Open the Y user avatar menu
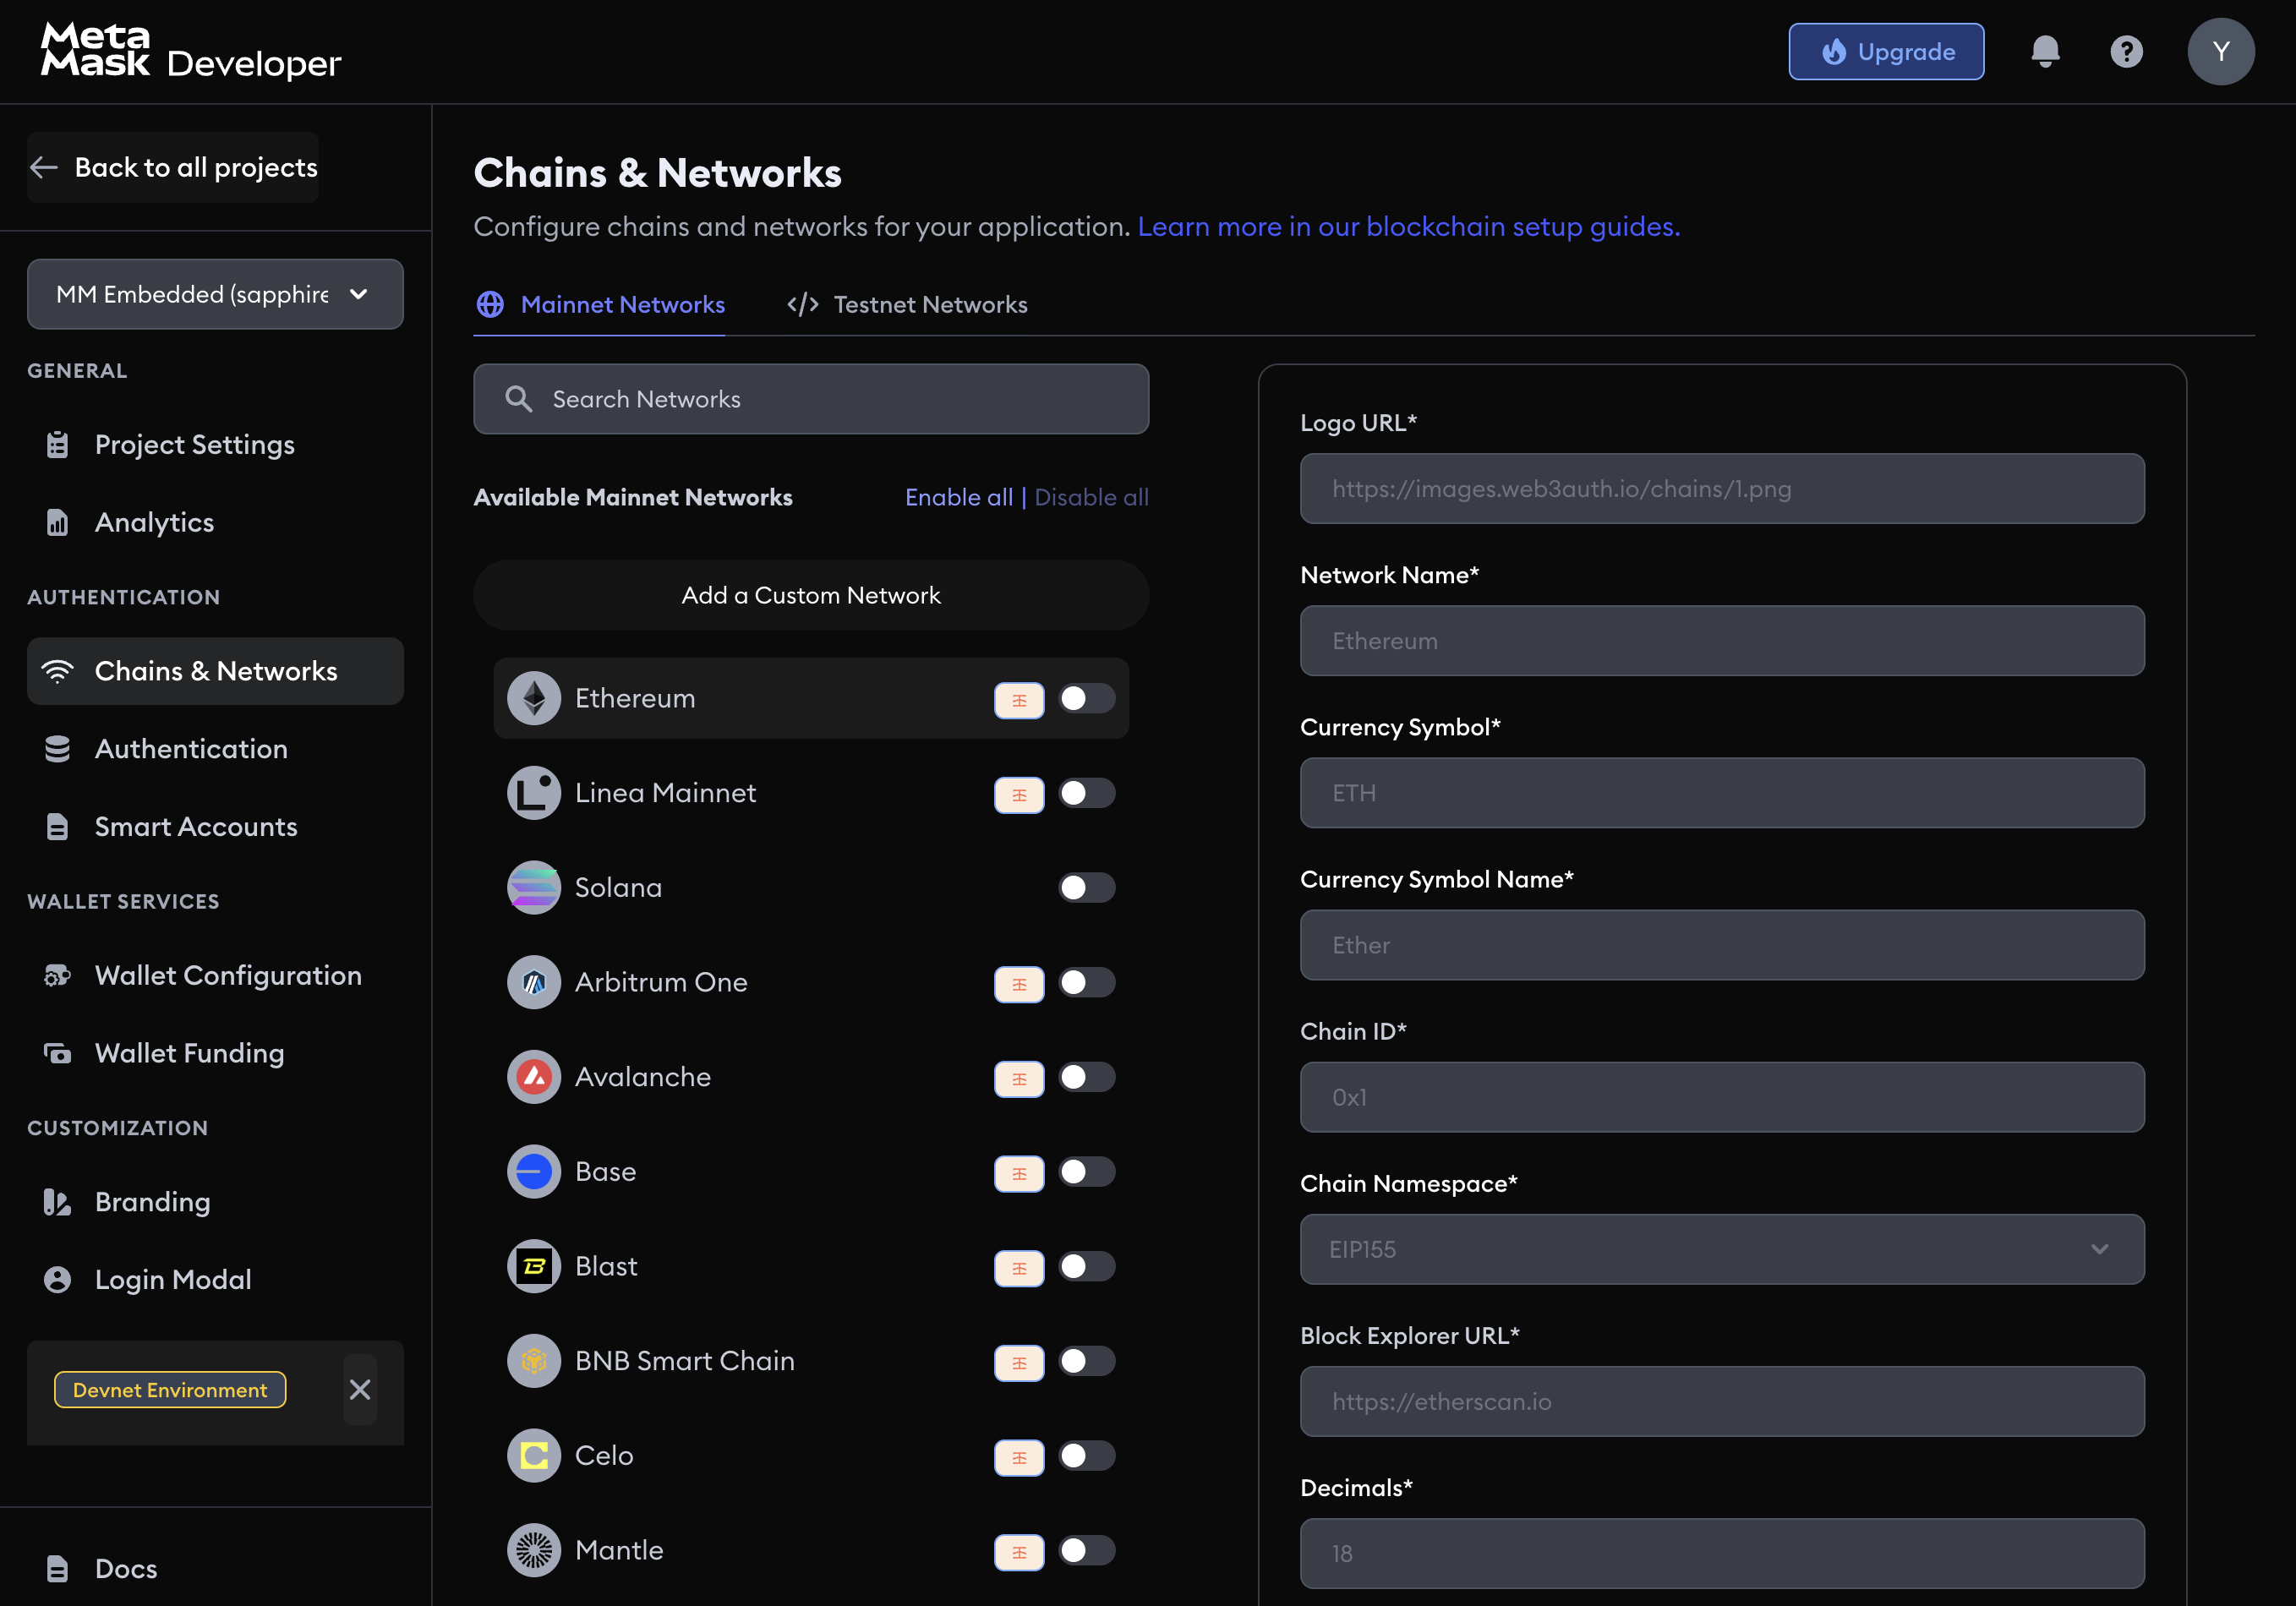 pos(2221,51)
